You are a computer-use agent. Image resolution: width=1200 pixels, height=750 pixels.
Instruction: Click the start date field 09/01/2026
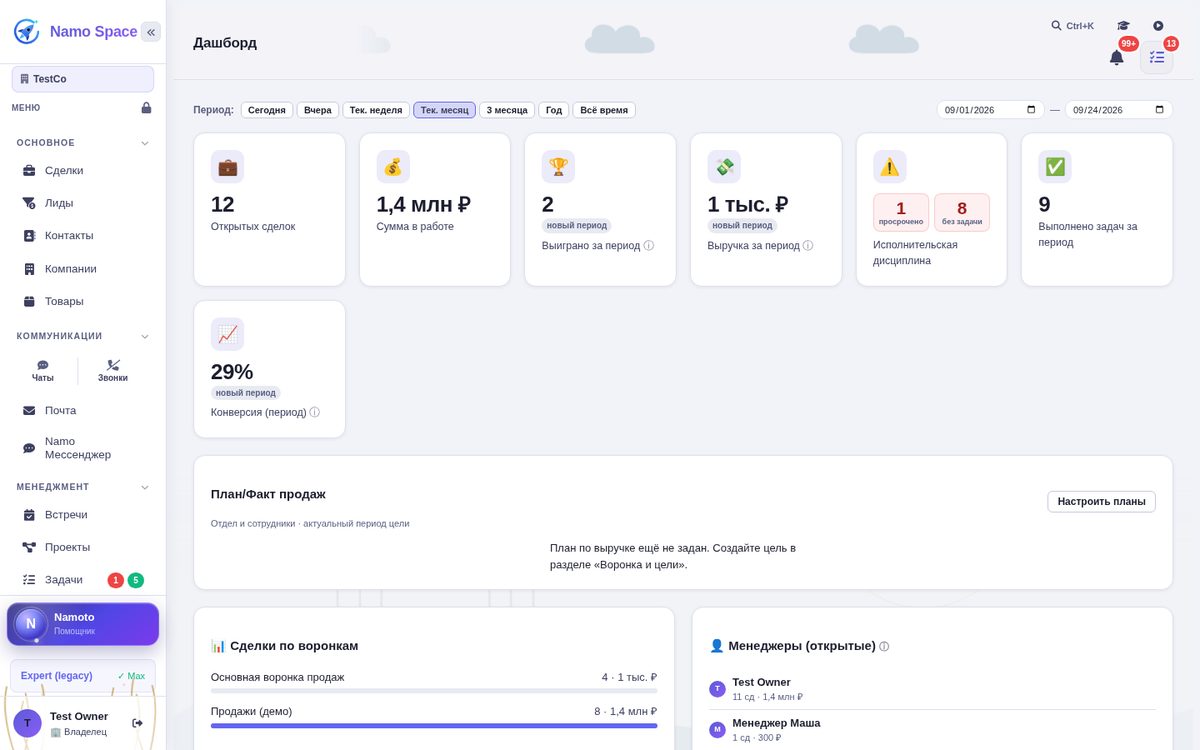tap(990, 110)
